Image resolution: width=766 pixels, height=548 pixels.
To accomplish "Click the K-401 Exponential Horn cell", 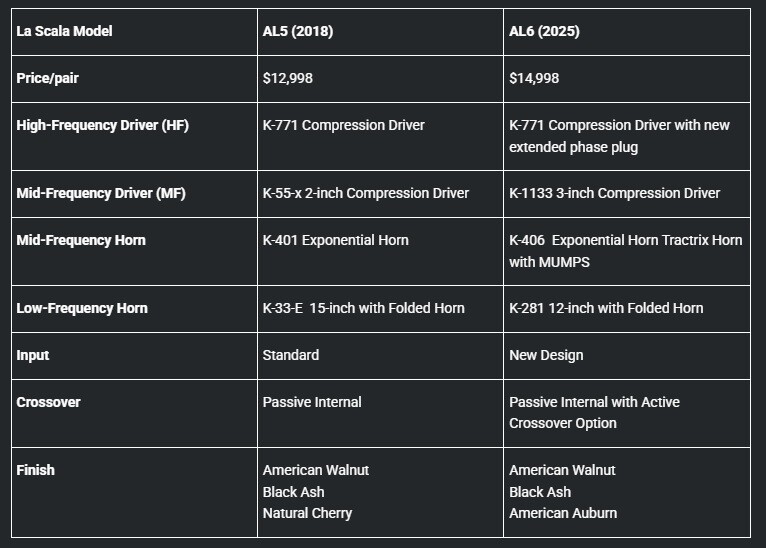I will tap(380, 252).
